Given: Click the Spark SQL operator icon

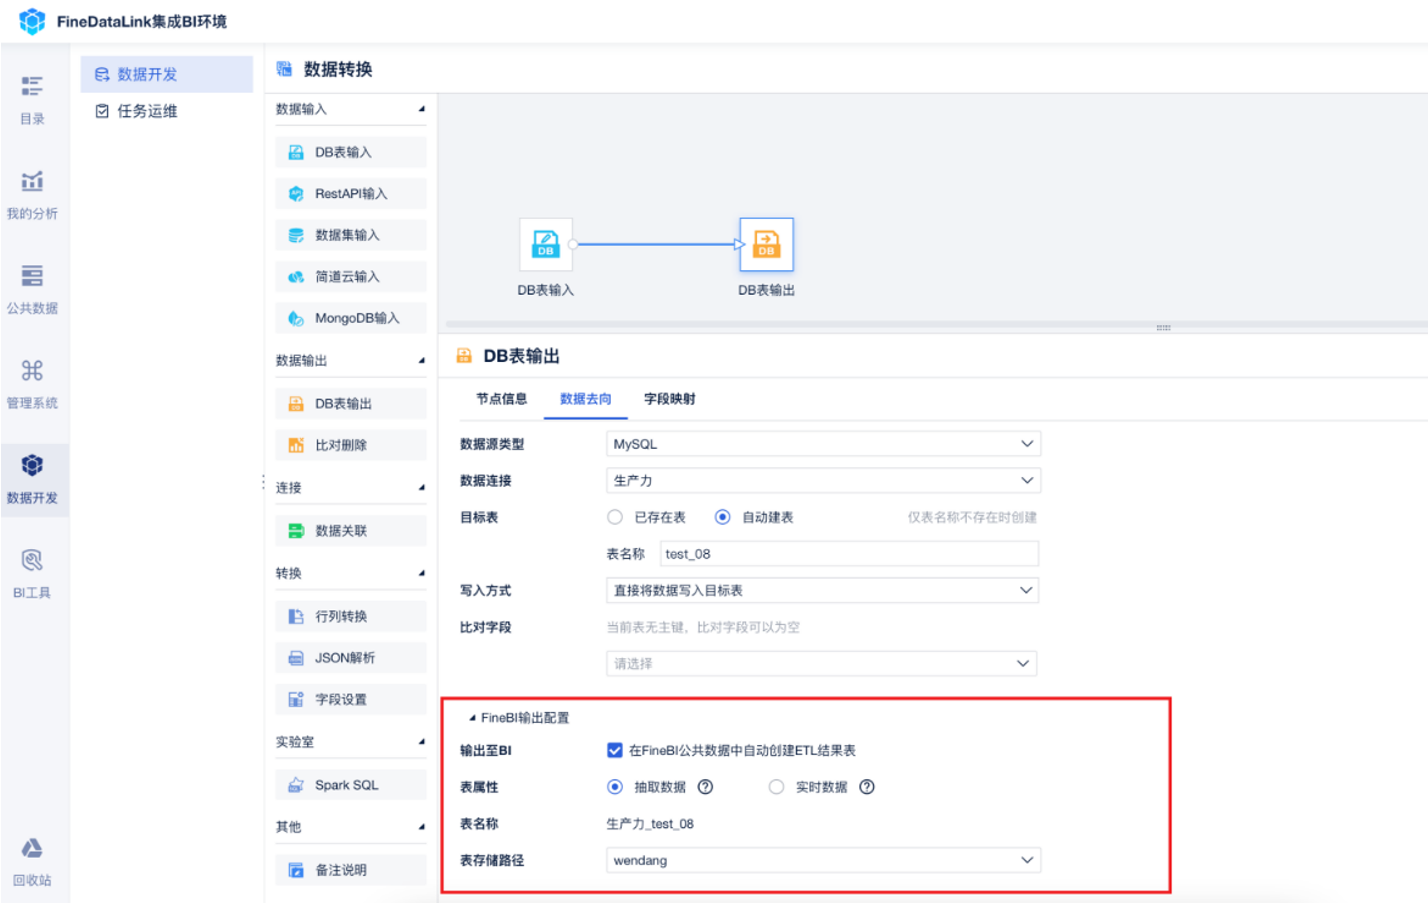Looking at the screenshot, I should (x=296, y=785).
